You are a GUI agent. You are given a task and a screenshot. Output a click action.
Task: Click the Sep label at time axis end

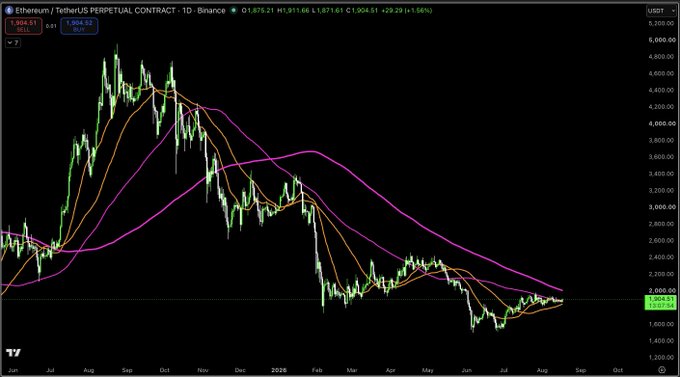tap(581, 370)
